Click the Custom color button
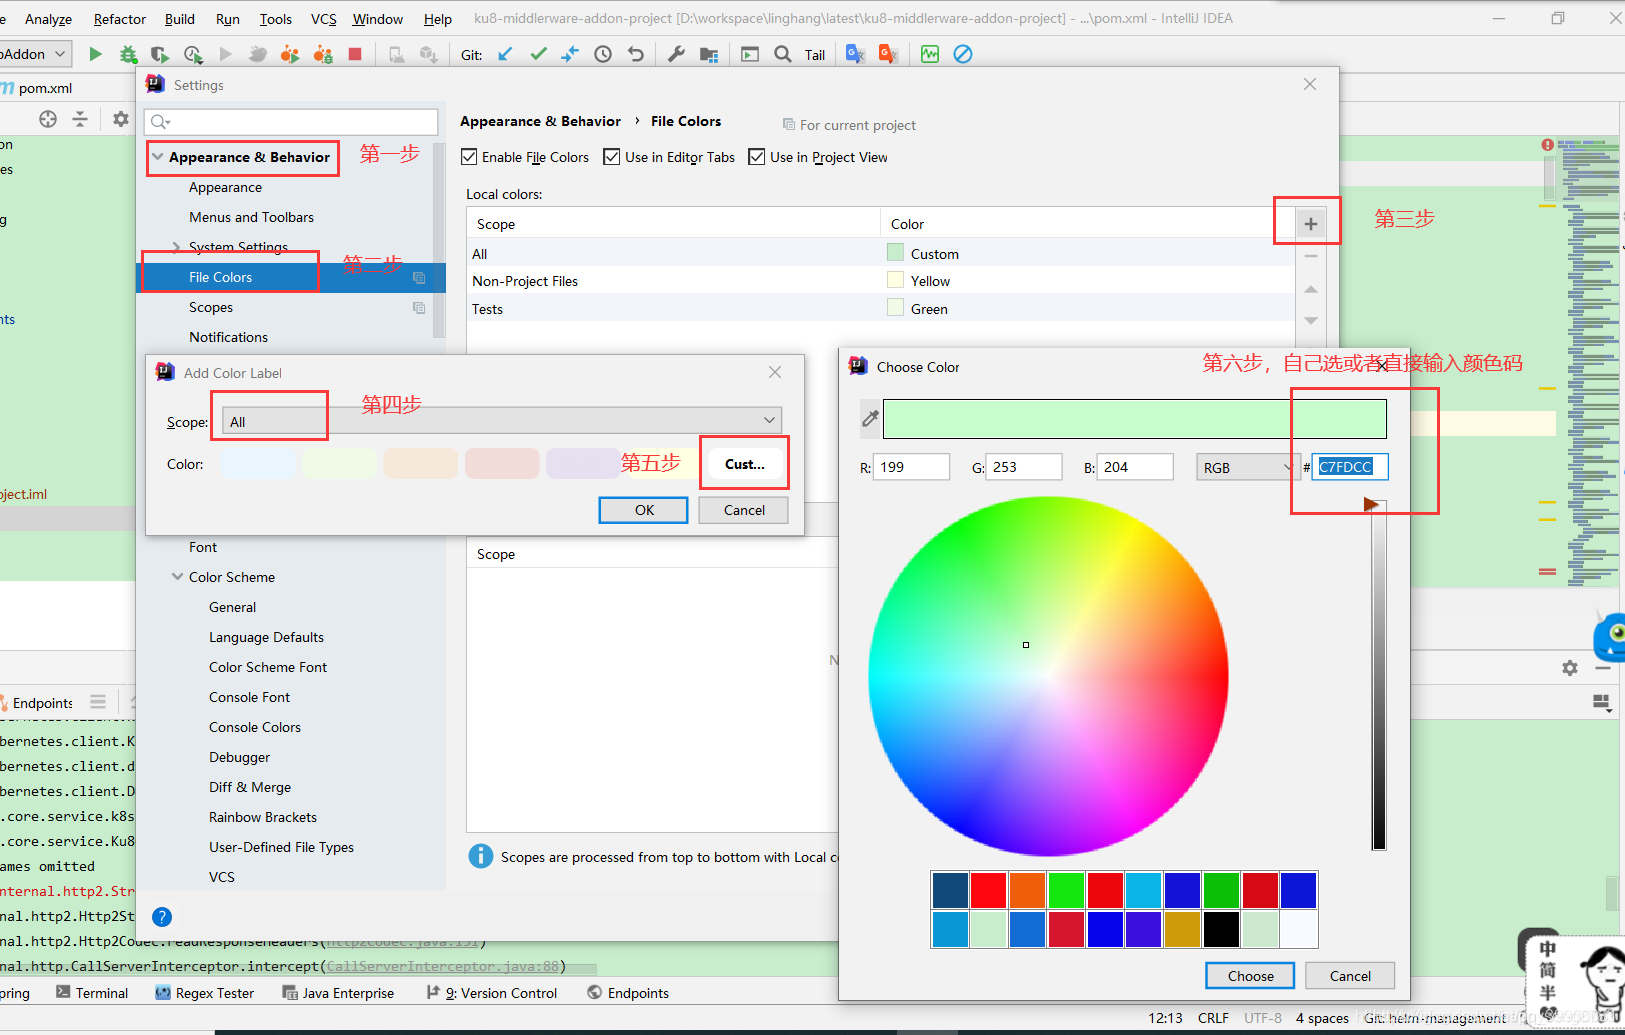This screenshot has height=1035, width=1625. (x=744, y=464)
